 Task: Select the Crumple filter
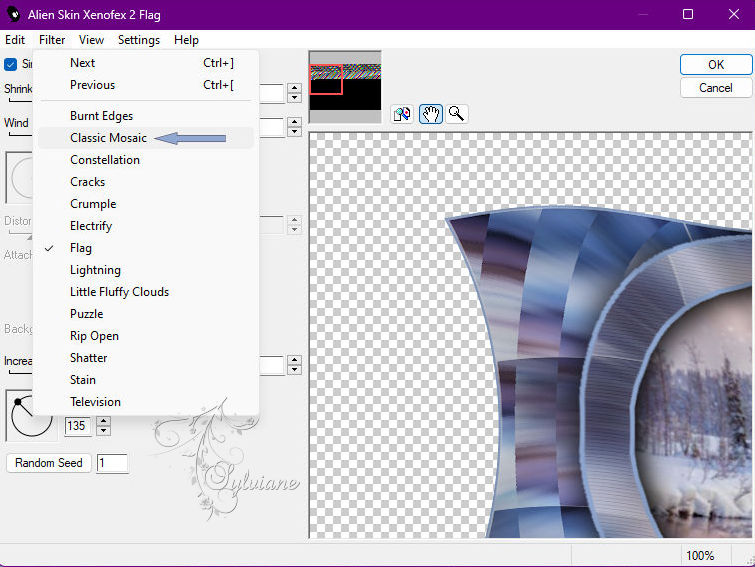(x=146, y=204)
